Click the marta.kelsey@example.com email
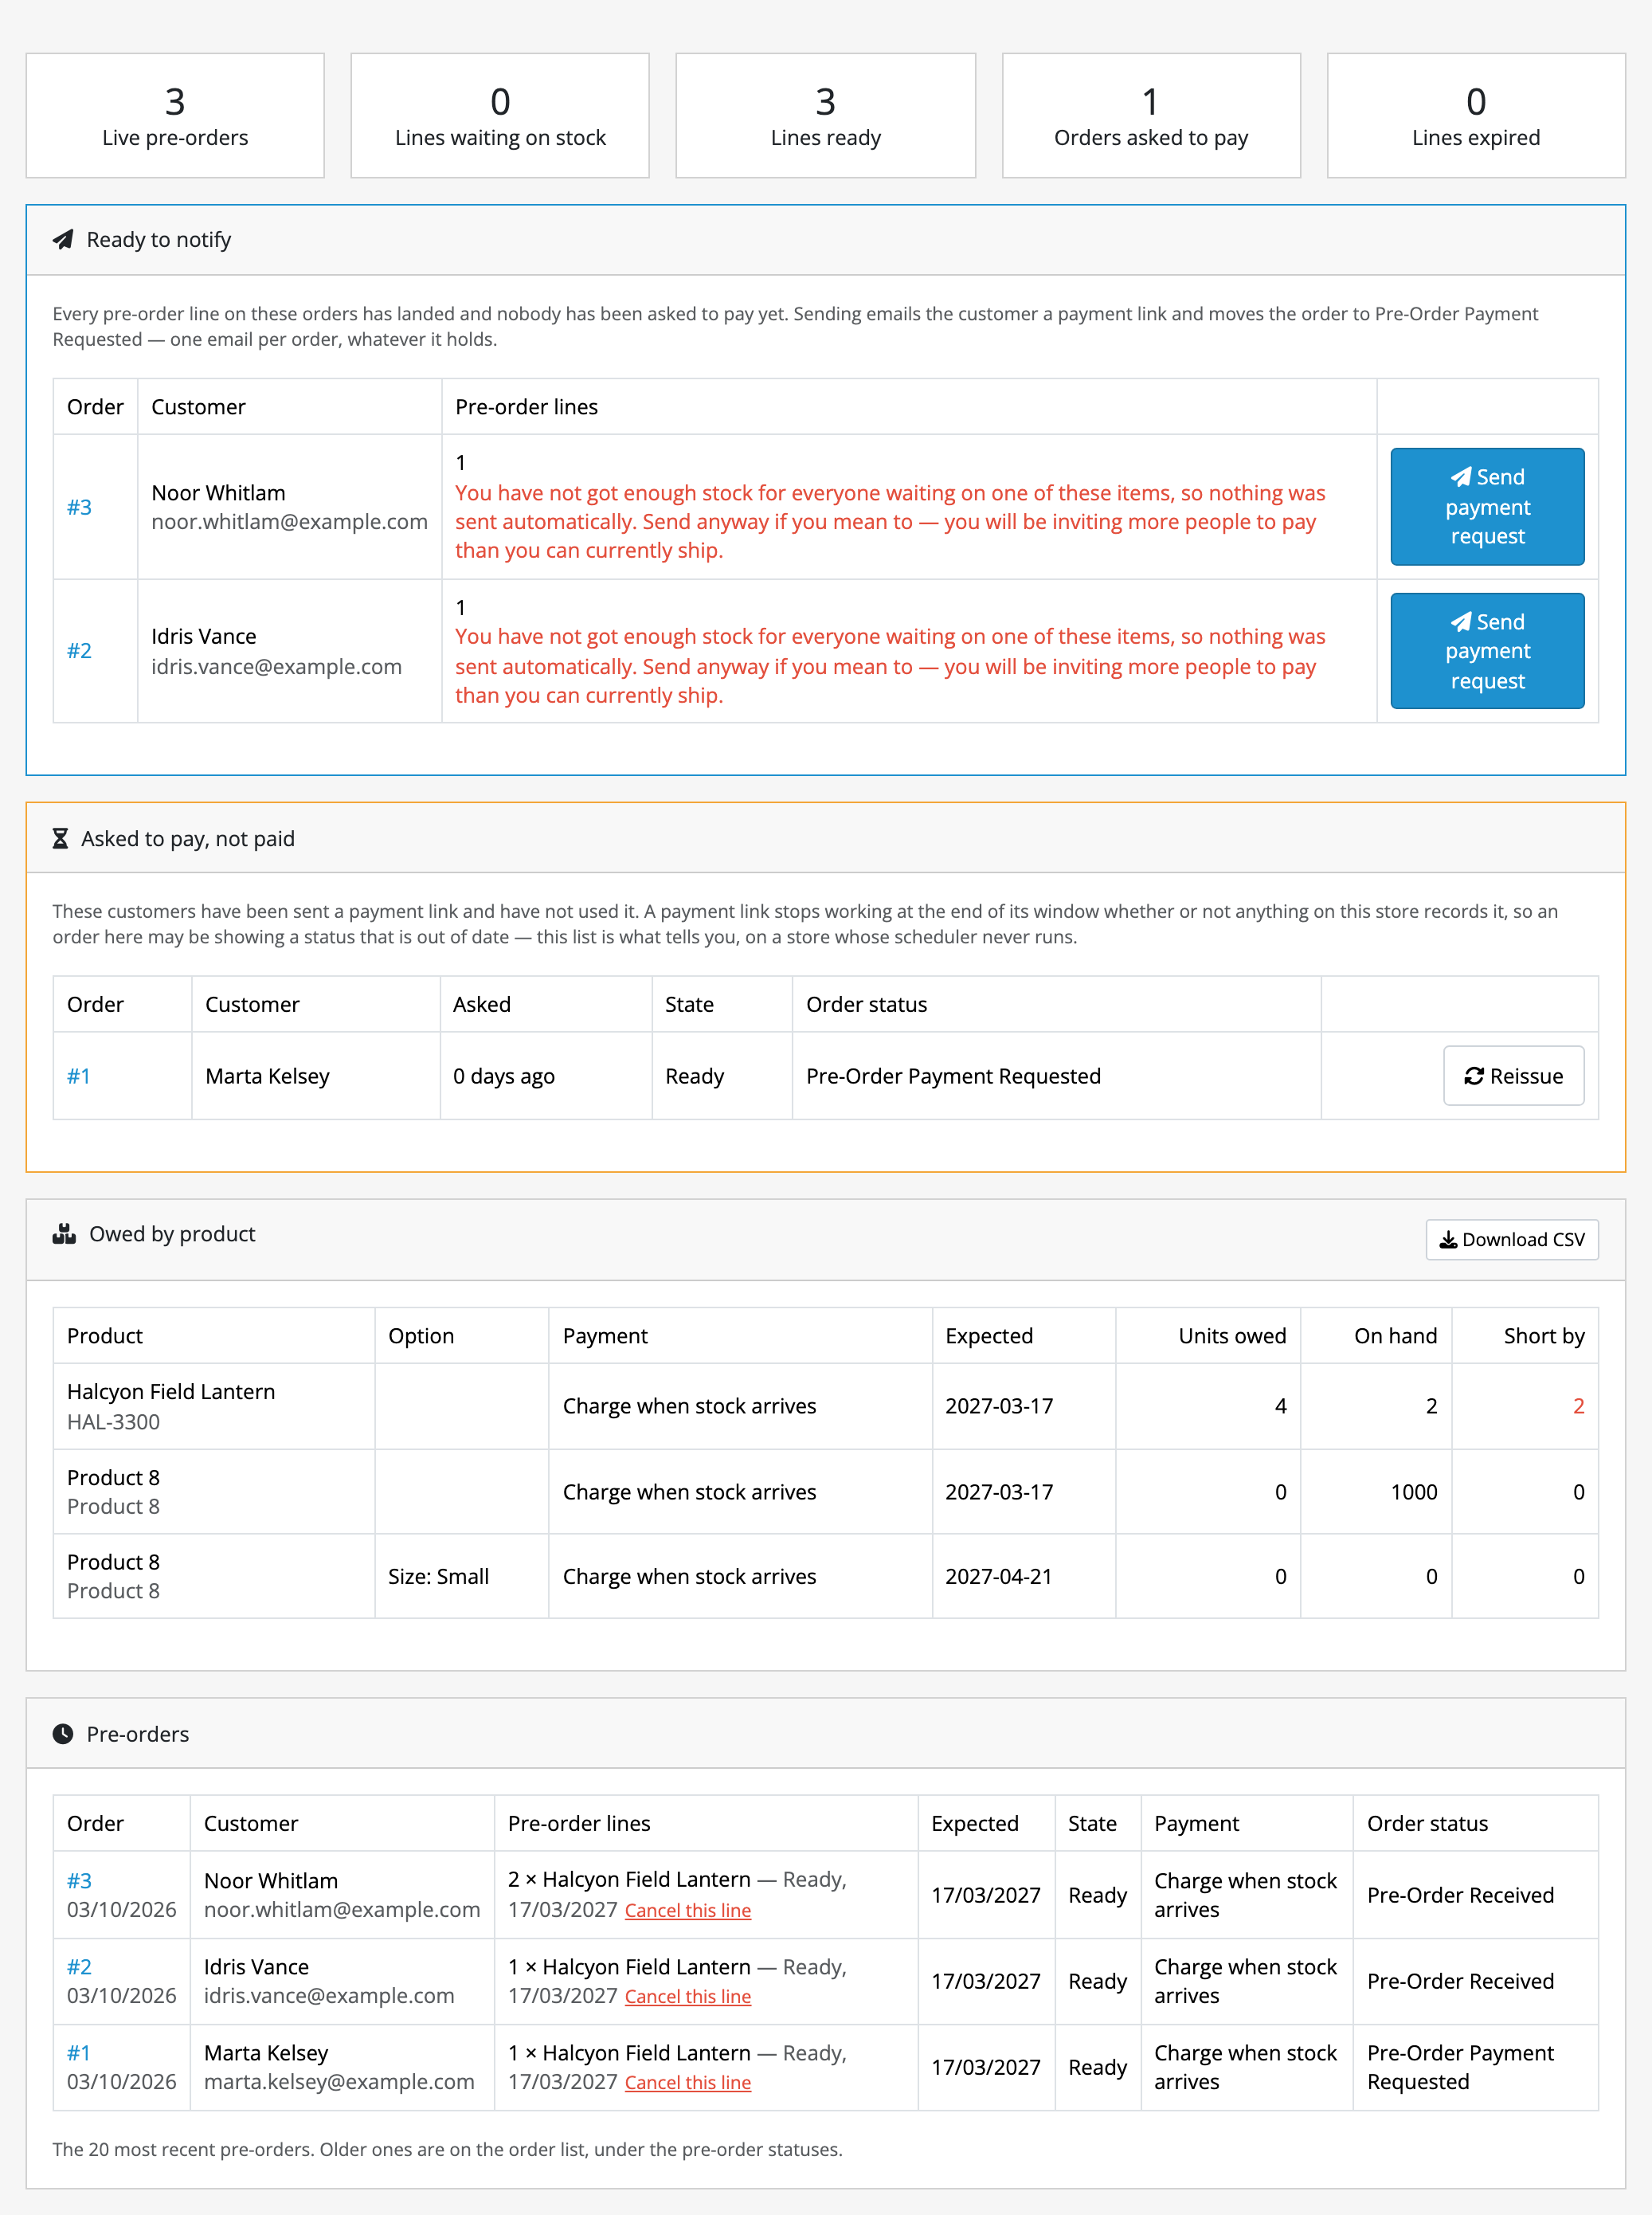 [x=339, y=2082]
